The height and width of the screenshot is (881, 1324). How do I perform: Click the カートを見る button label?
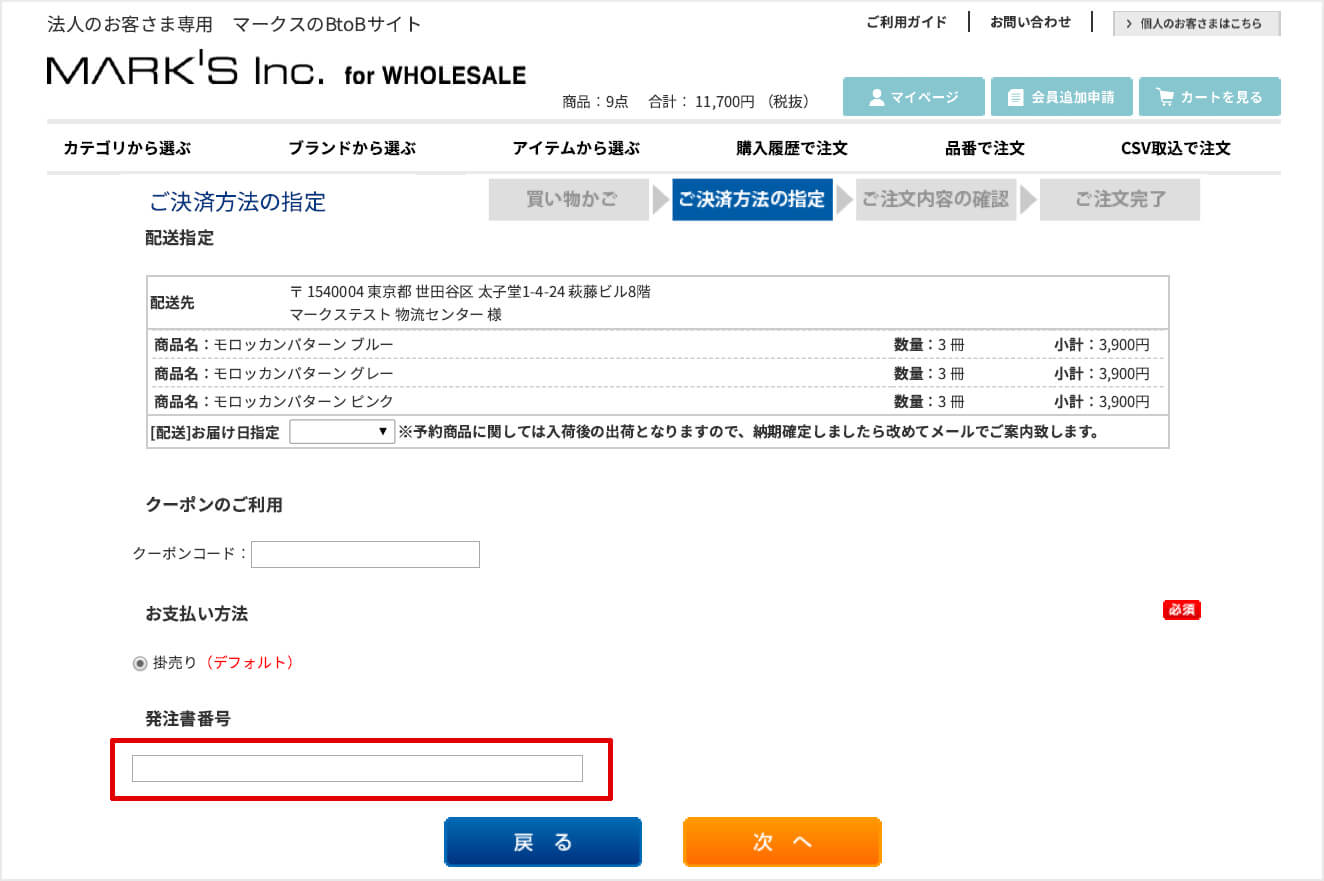[x=1221, y=97]
